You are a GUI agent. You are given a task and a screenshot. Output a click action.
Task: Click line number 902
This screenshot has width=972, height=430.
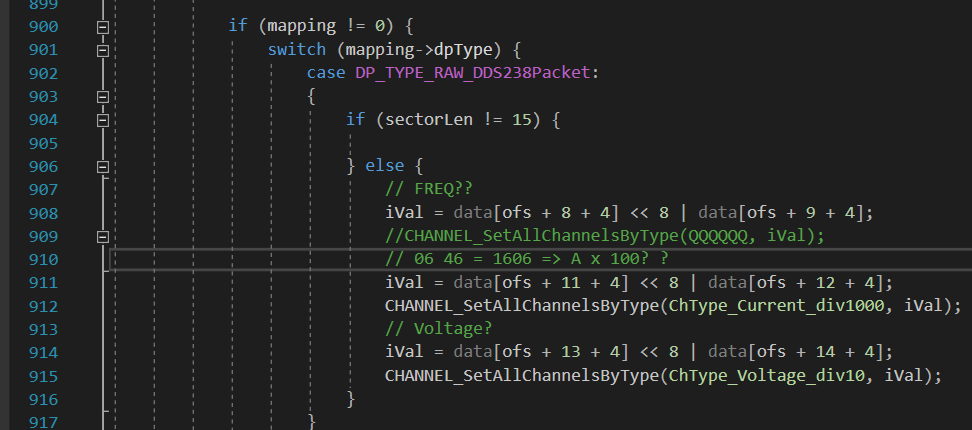coord(43,73)
